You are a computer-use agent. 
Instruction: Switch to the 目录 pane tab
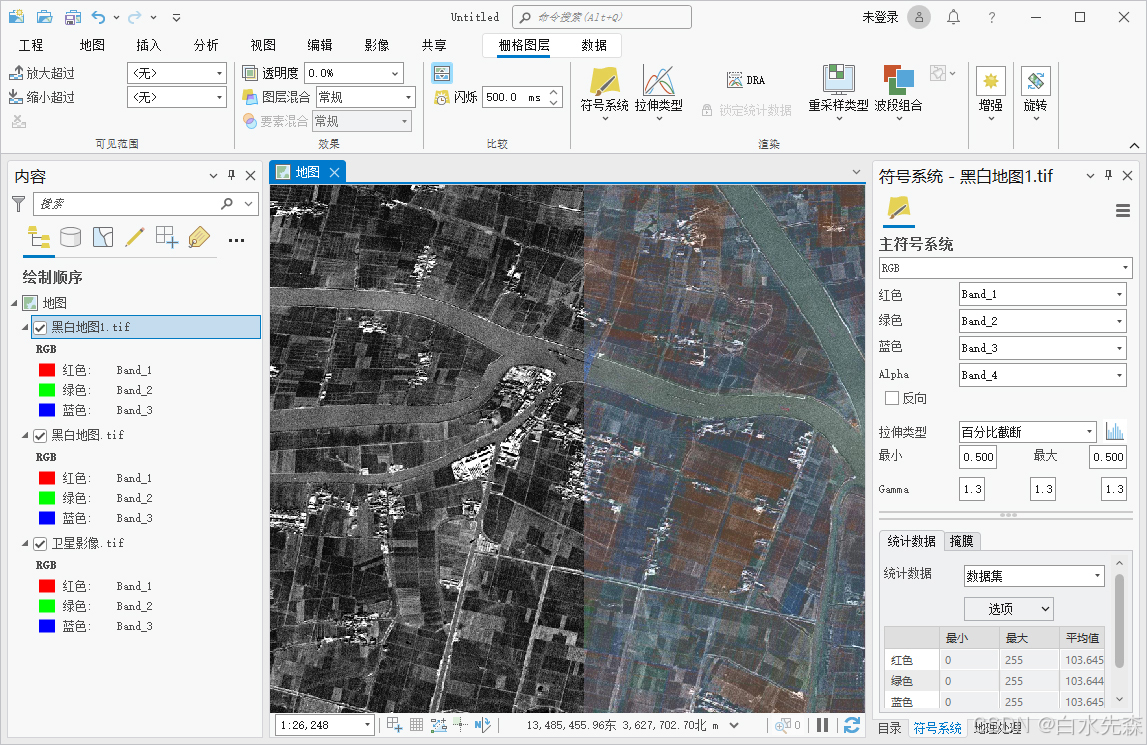(x=890, y=727)
